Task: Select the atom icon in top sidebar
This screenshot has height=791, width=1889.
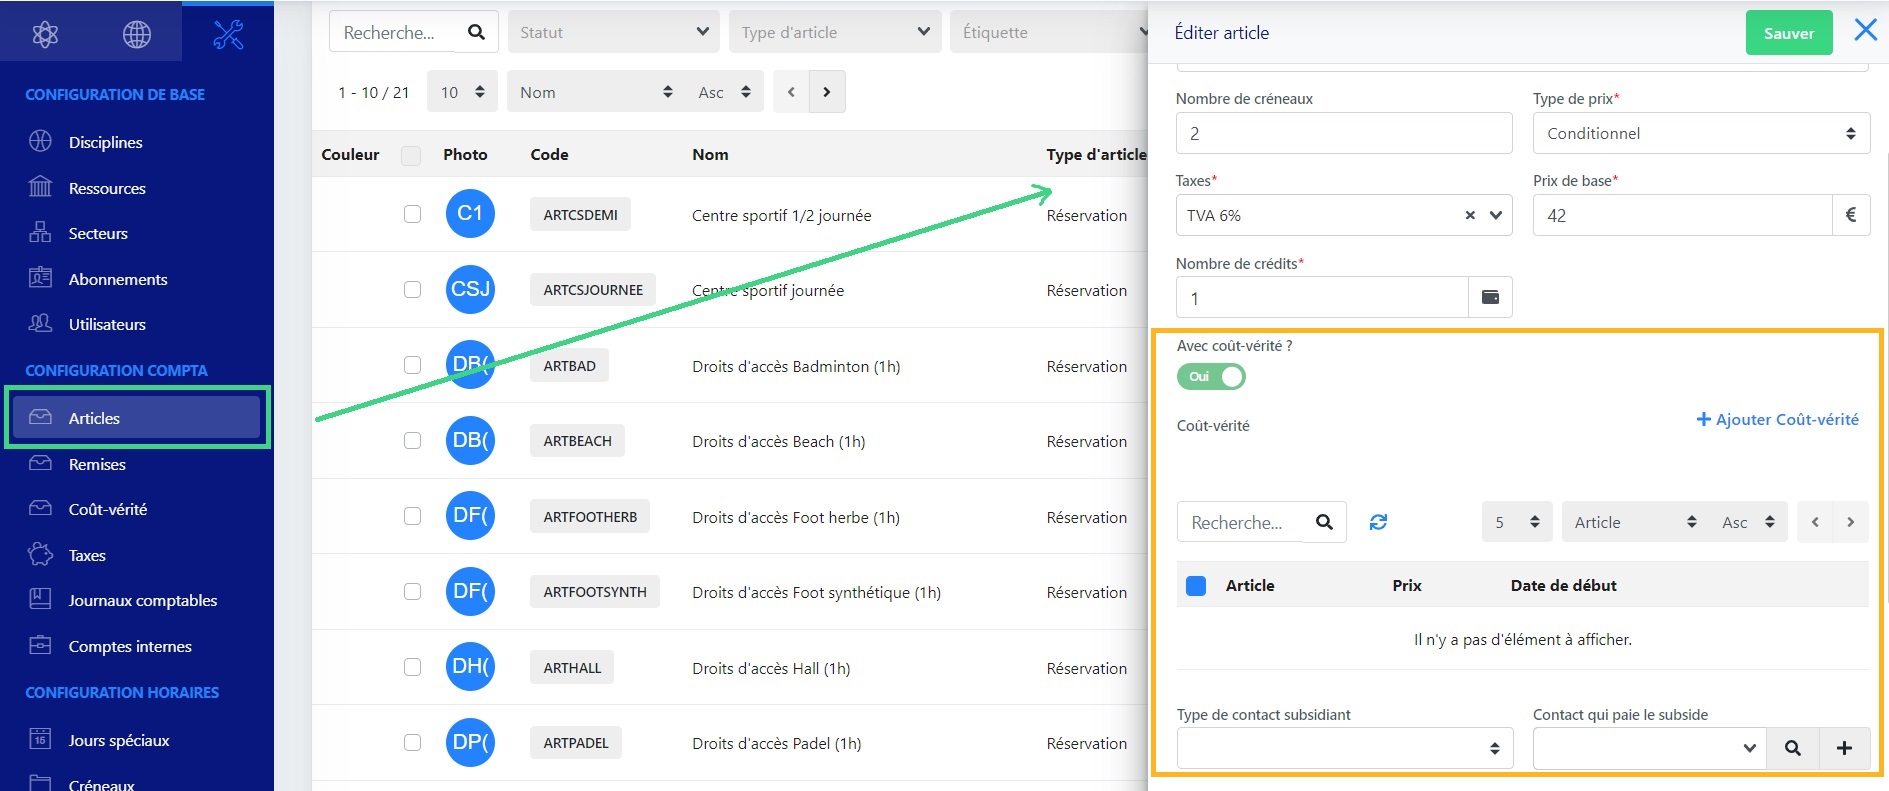Action: coord(45,35)
